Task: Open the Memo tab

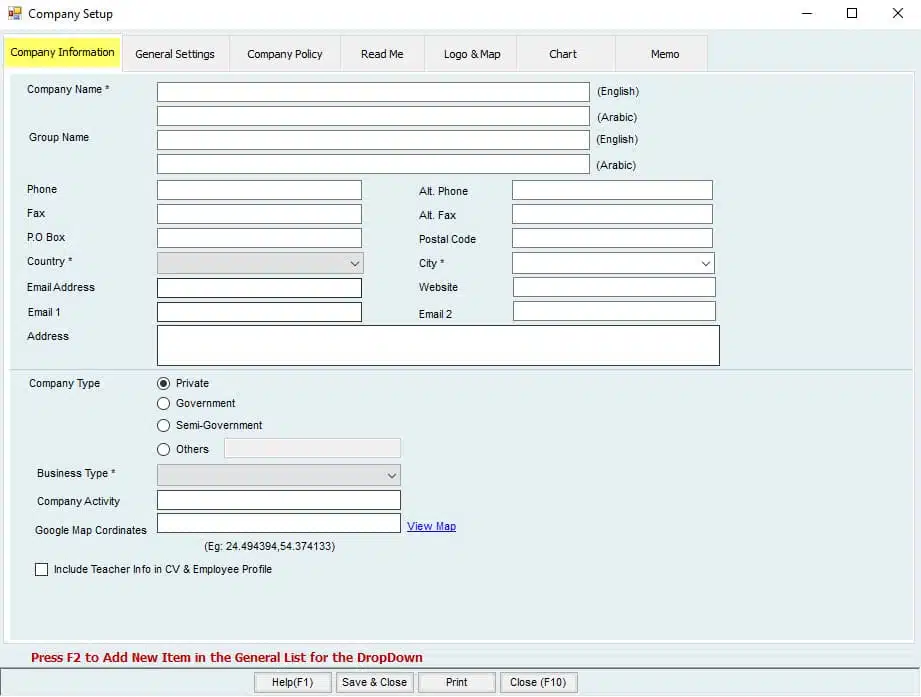Action: (665, 54)
